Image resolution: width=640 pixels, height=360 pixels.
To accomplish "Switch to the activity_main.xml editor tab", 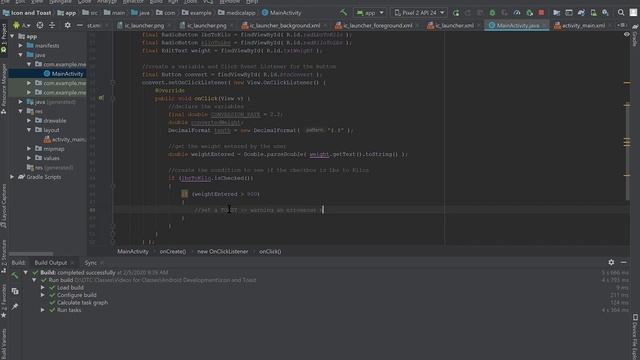I will click(582, 25).
